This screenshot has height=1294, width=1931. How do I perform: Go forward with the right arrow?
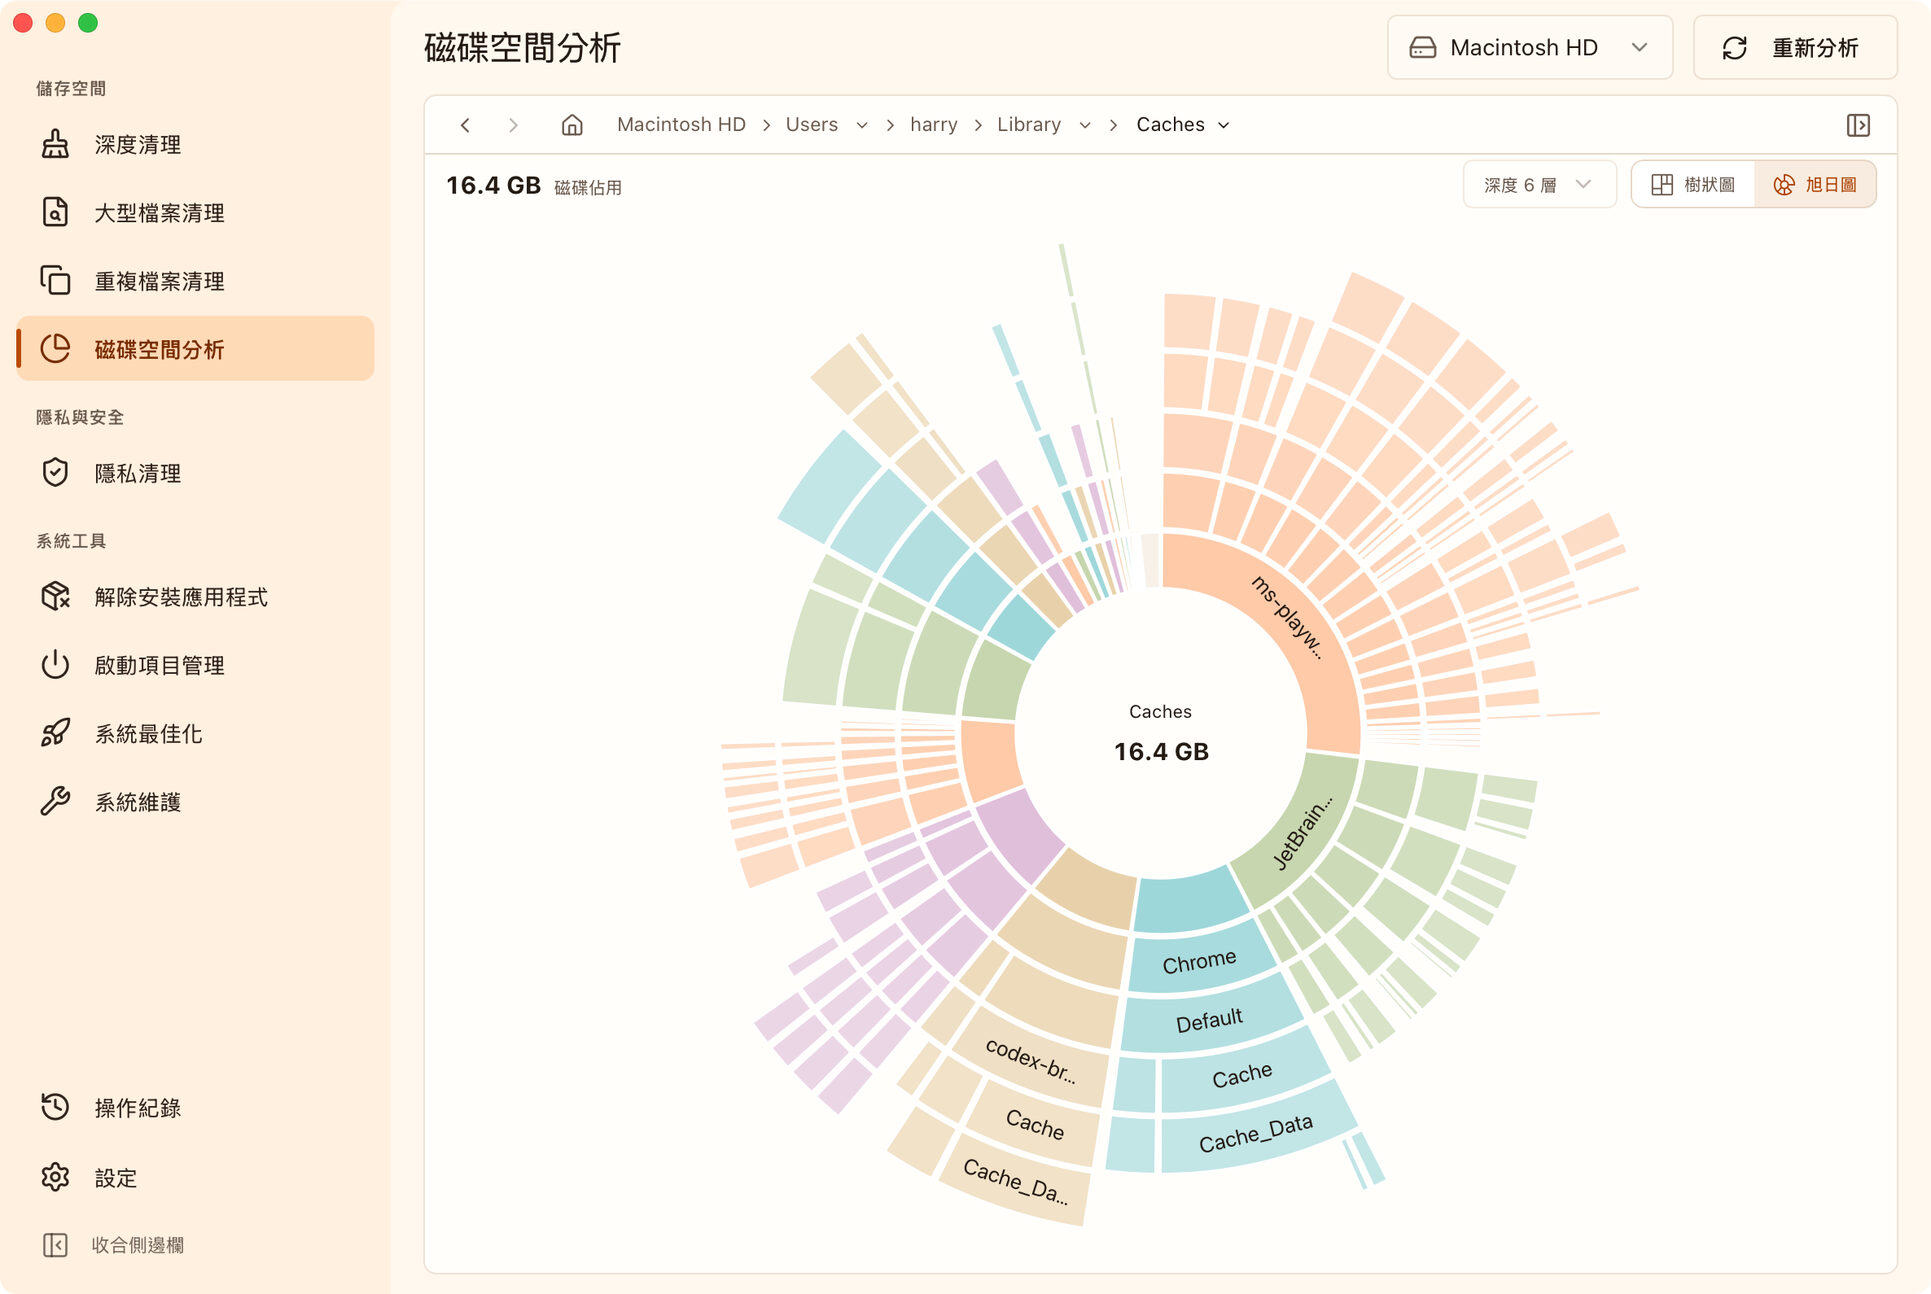pos(513,125)
